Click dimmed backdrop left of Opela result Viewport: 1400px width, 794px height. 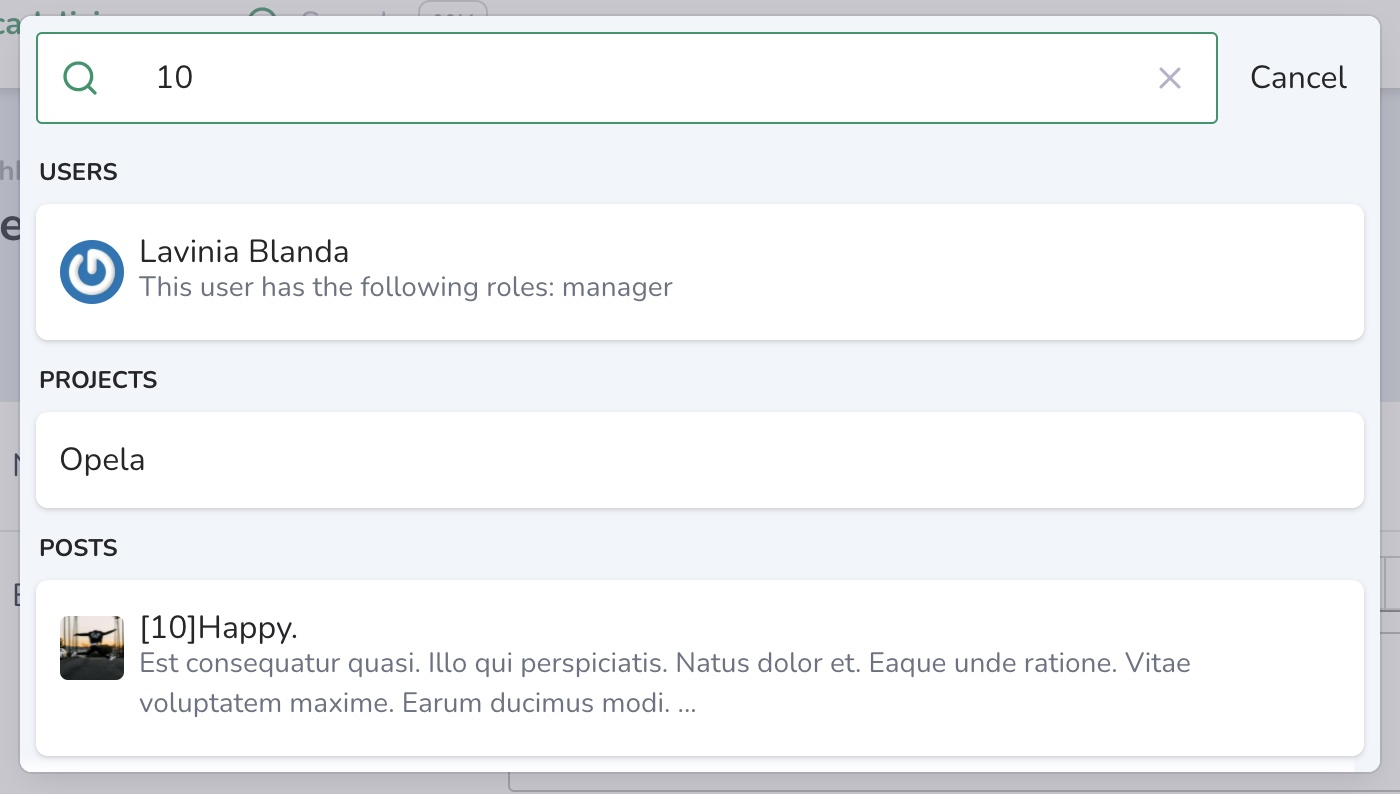(10, 465)
